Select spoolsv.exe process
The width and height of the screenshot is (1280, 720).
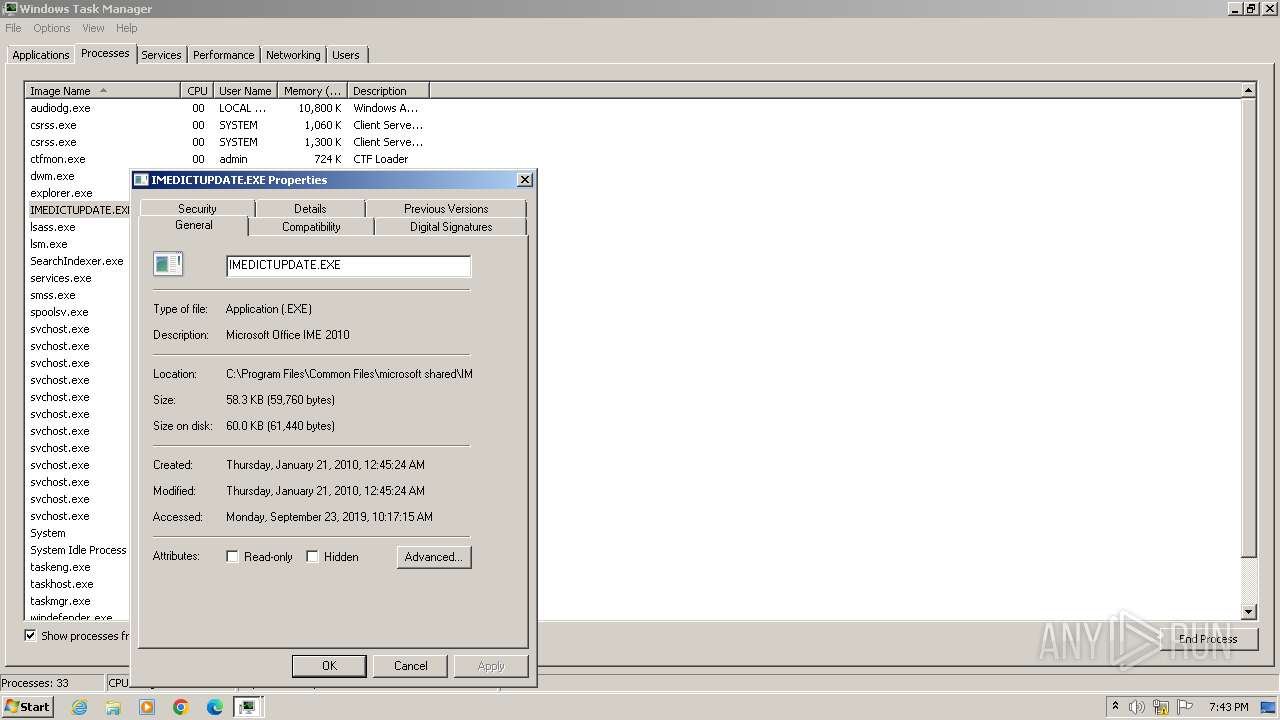(x=59, y=312)
